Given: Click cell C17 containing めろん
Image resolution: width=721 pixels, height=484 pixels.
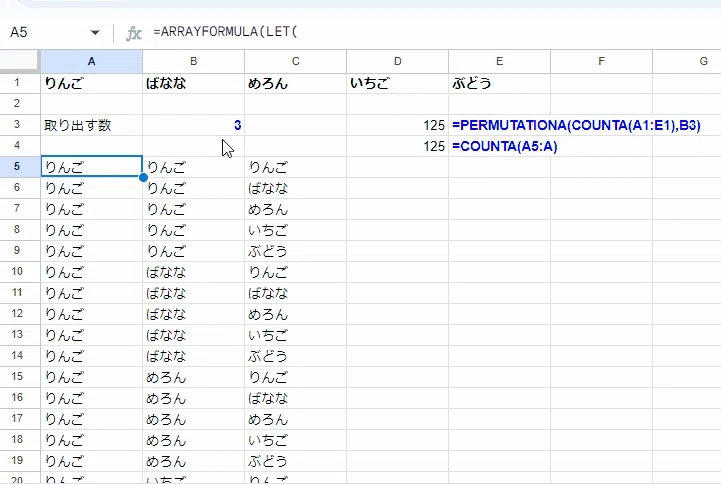Looking at the screenshot, I should click(x=296, y=419).
